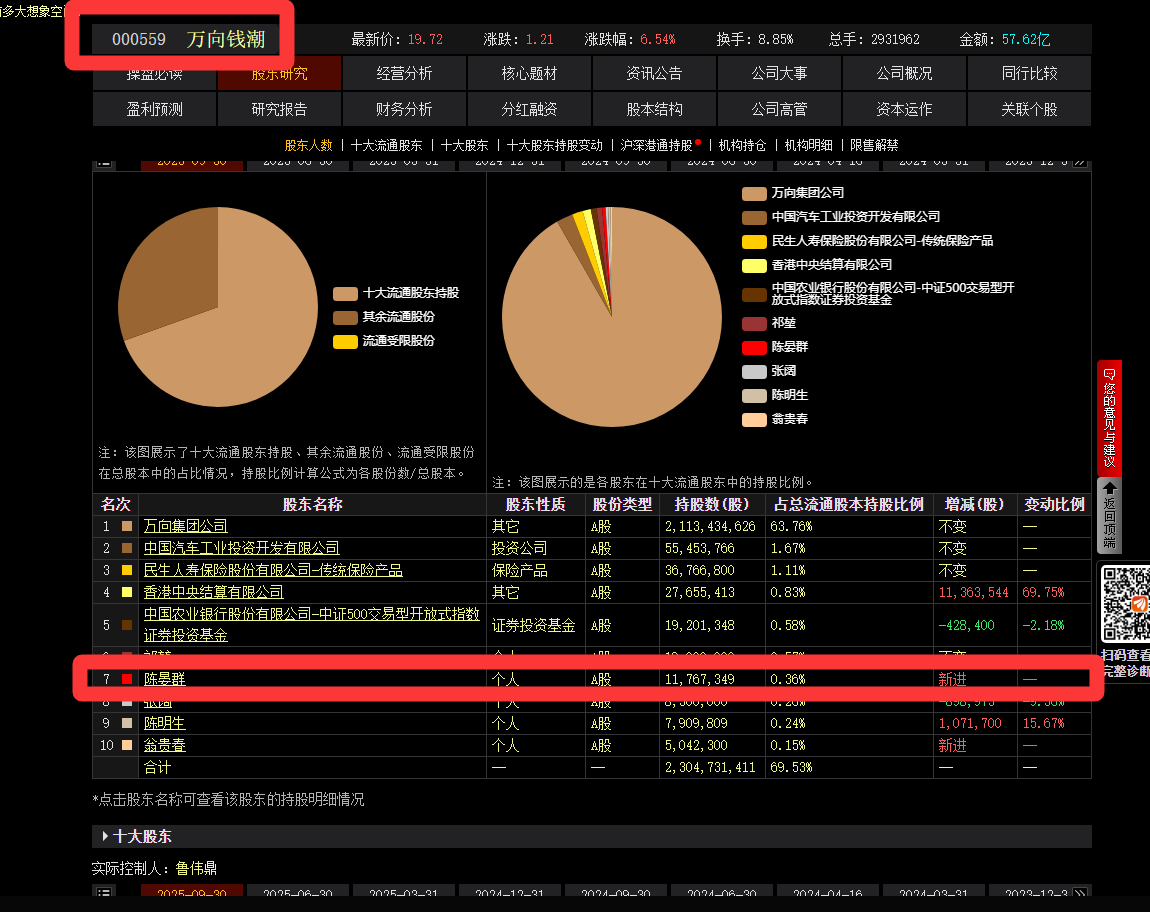Click the actual controller name 鲁伟鼎

click(196, 869)
